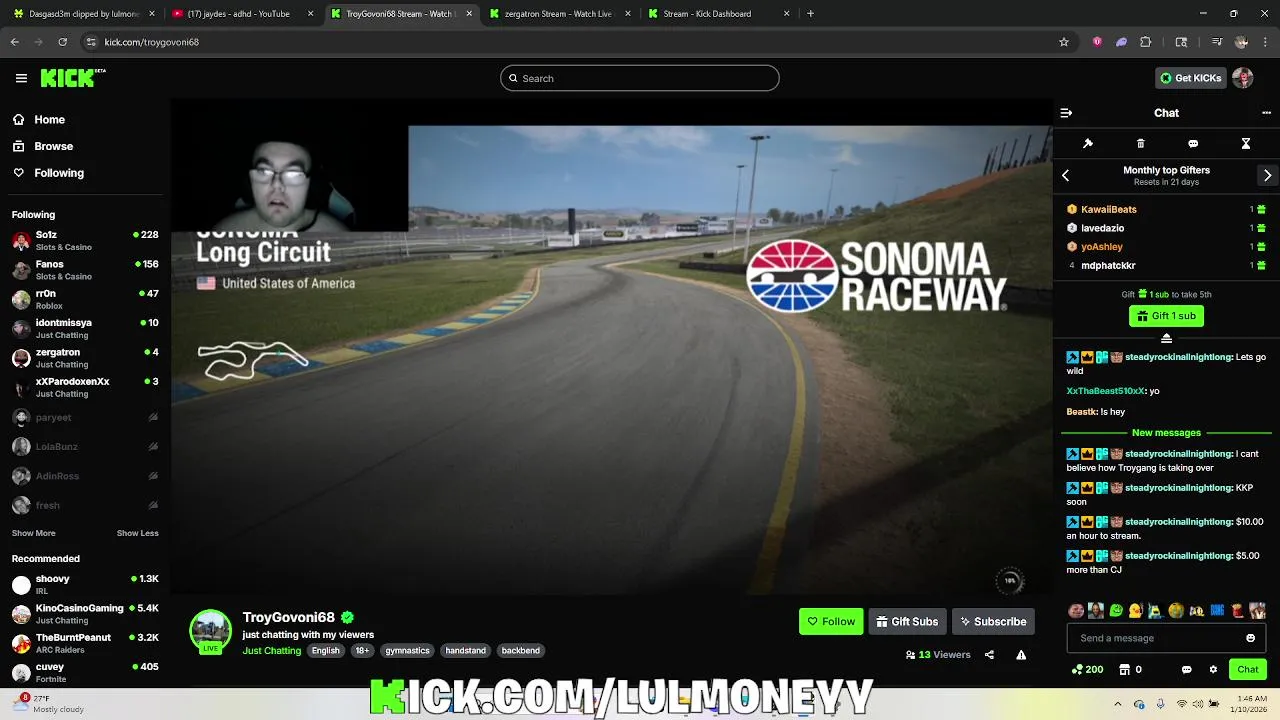The image size is (1280, 720).
Task: Open the taskbar weather widget
Action: pyautogui.click(x=50, y=703)
